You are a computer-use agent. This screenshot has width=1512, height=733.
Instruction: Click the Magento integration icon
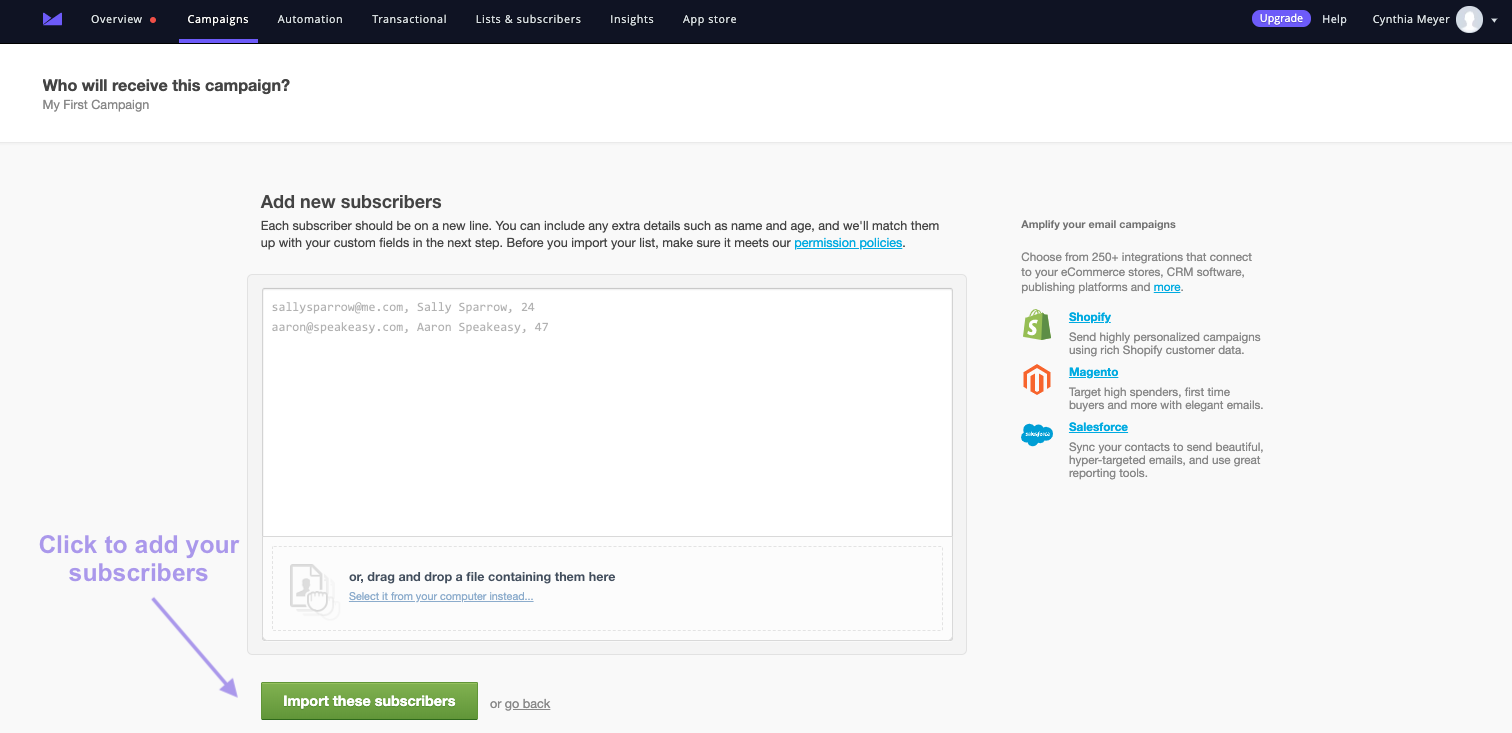pyautogui.click(x=1037, y=379)
